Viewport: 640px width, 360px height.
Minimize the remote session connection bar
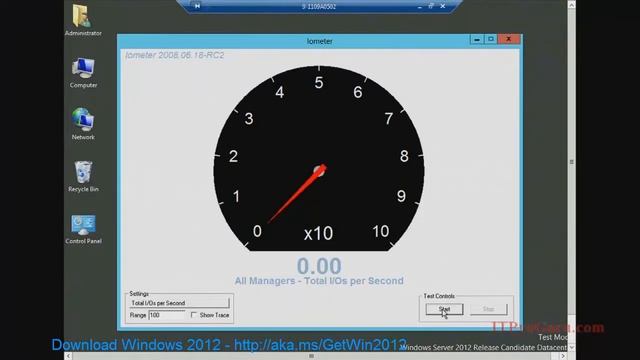point(419,7)
